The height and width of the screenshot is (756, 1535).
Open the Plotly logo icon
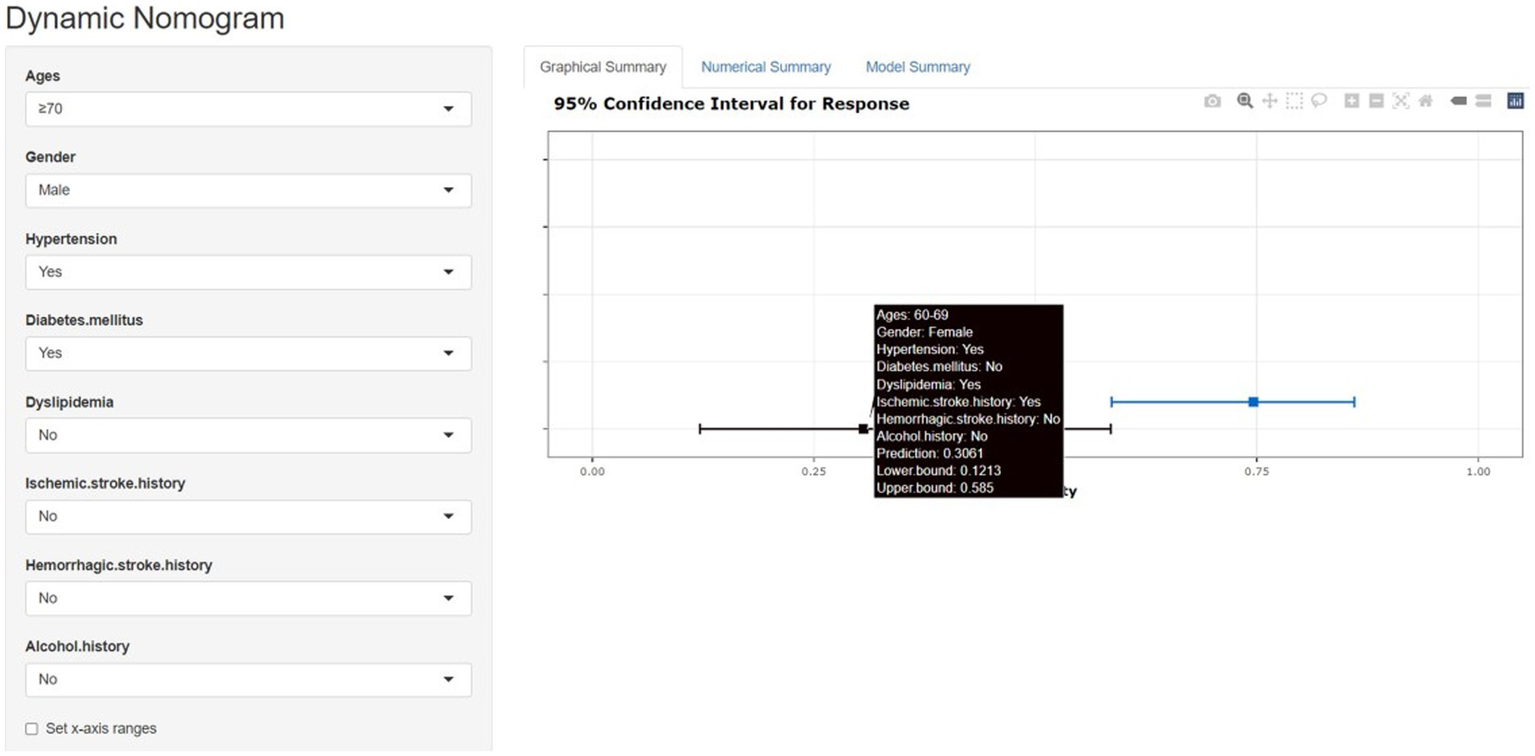pyautogui.click(x=1515, y=101)
